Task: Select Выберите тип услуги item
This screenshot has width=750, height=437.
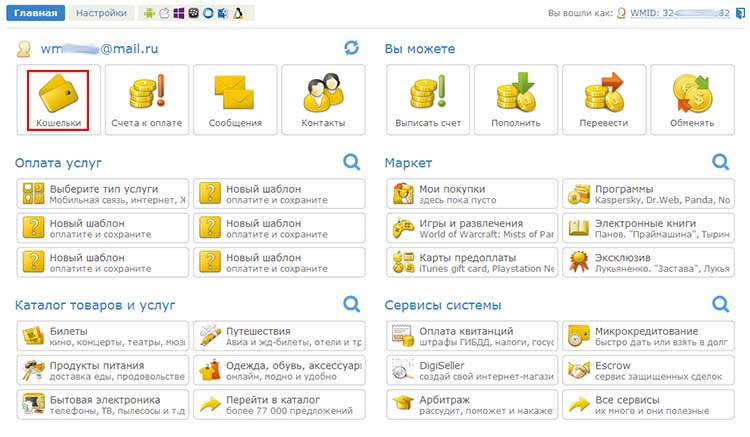Action: click(103, 194)
